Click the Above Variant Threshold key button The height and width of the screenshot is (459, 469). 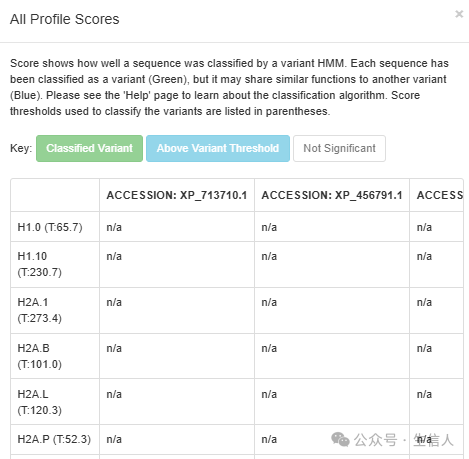(218, 148)
